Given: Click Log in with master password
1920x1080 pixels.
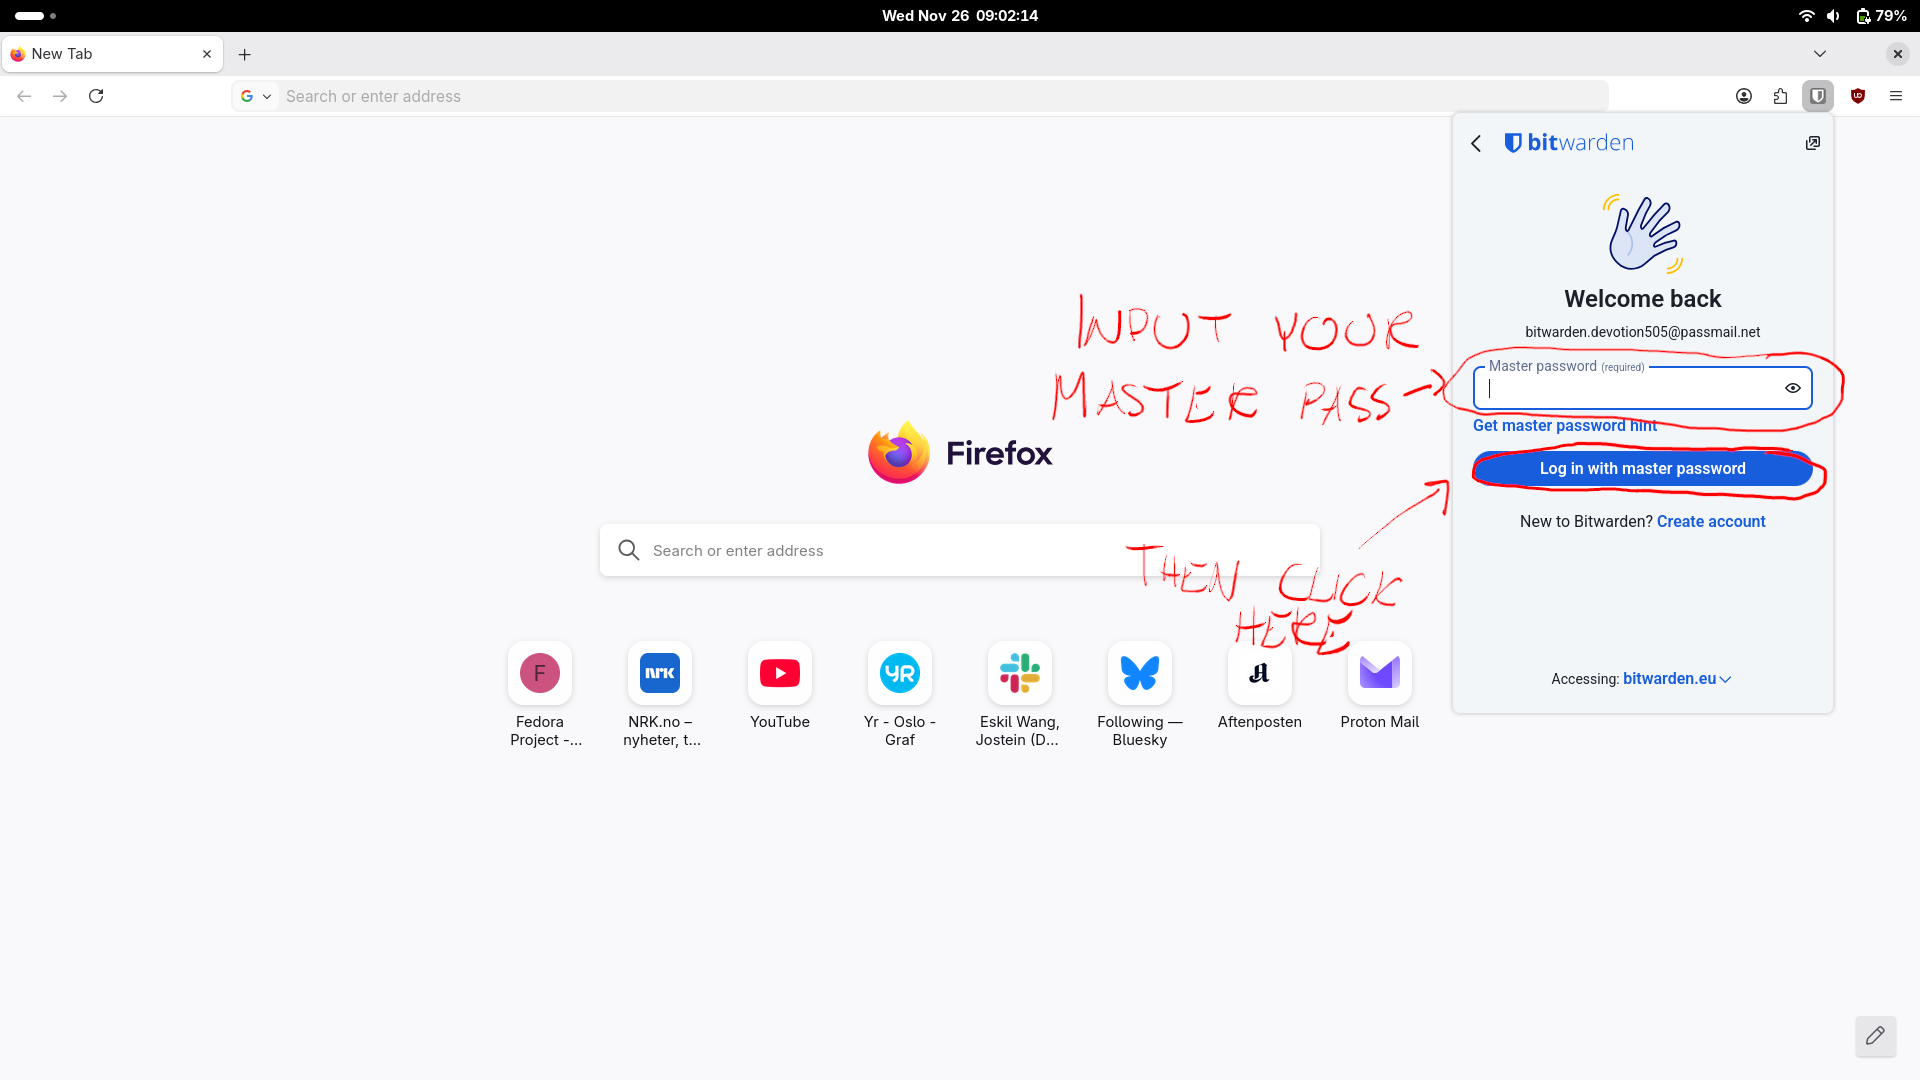Looking at the screenshot, I should tap(1642, 469).
